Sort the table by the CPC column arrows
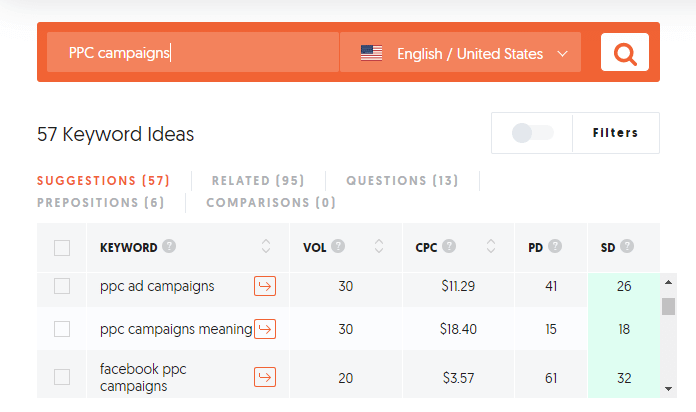The width and height of the screenshot is (696, 412). click(490, 246)
